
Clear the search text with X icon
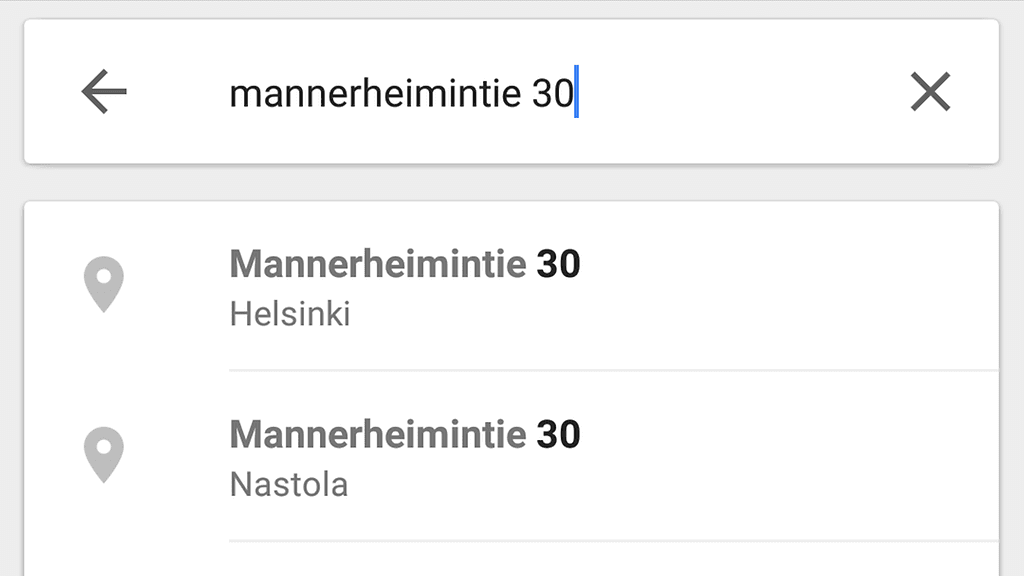tap(930, 93)
